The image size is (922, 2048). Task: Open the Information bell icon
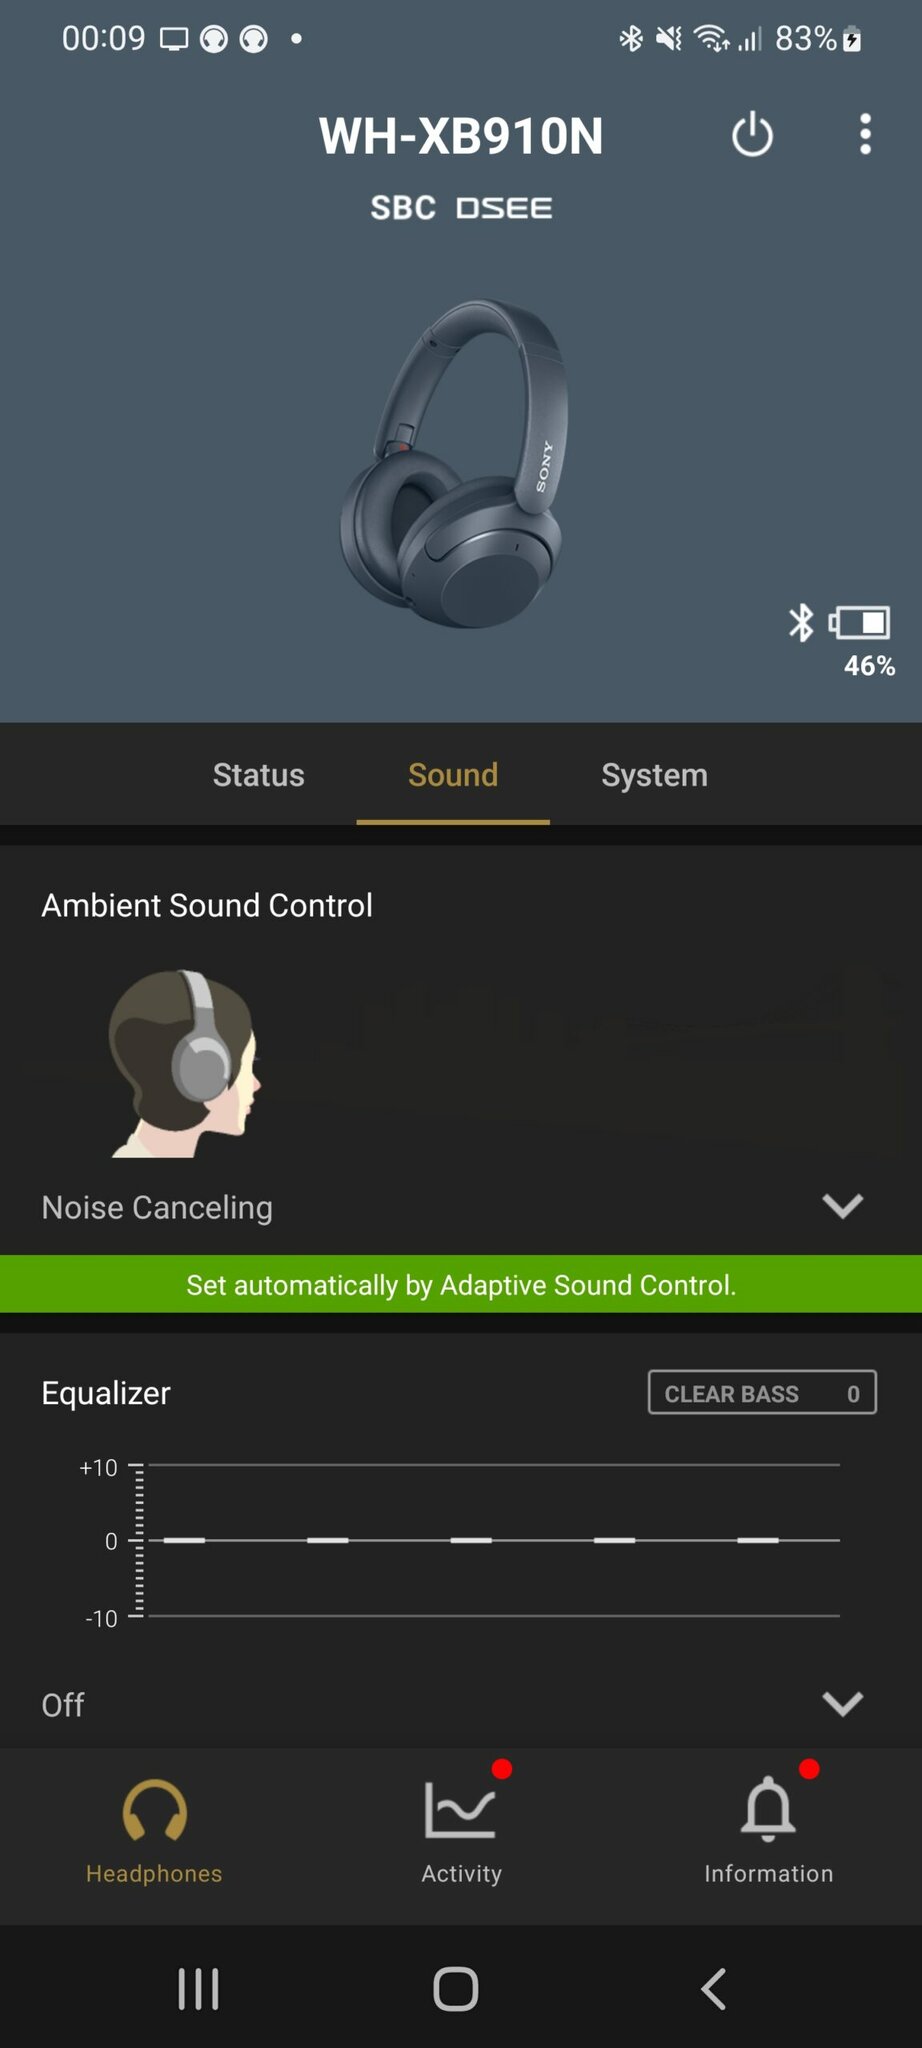tap(768, 1809)
